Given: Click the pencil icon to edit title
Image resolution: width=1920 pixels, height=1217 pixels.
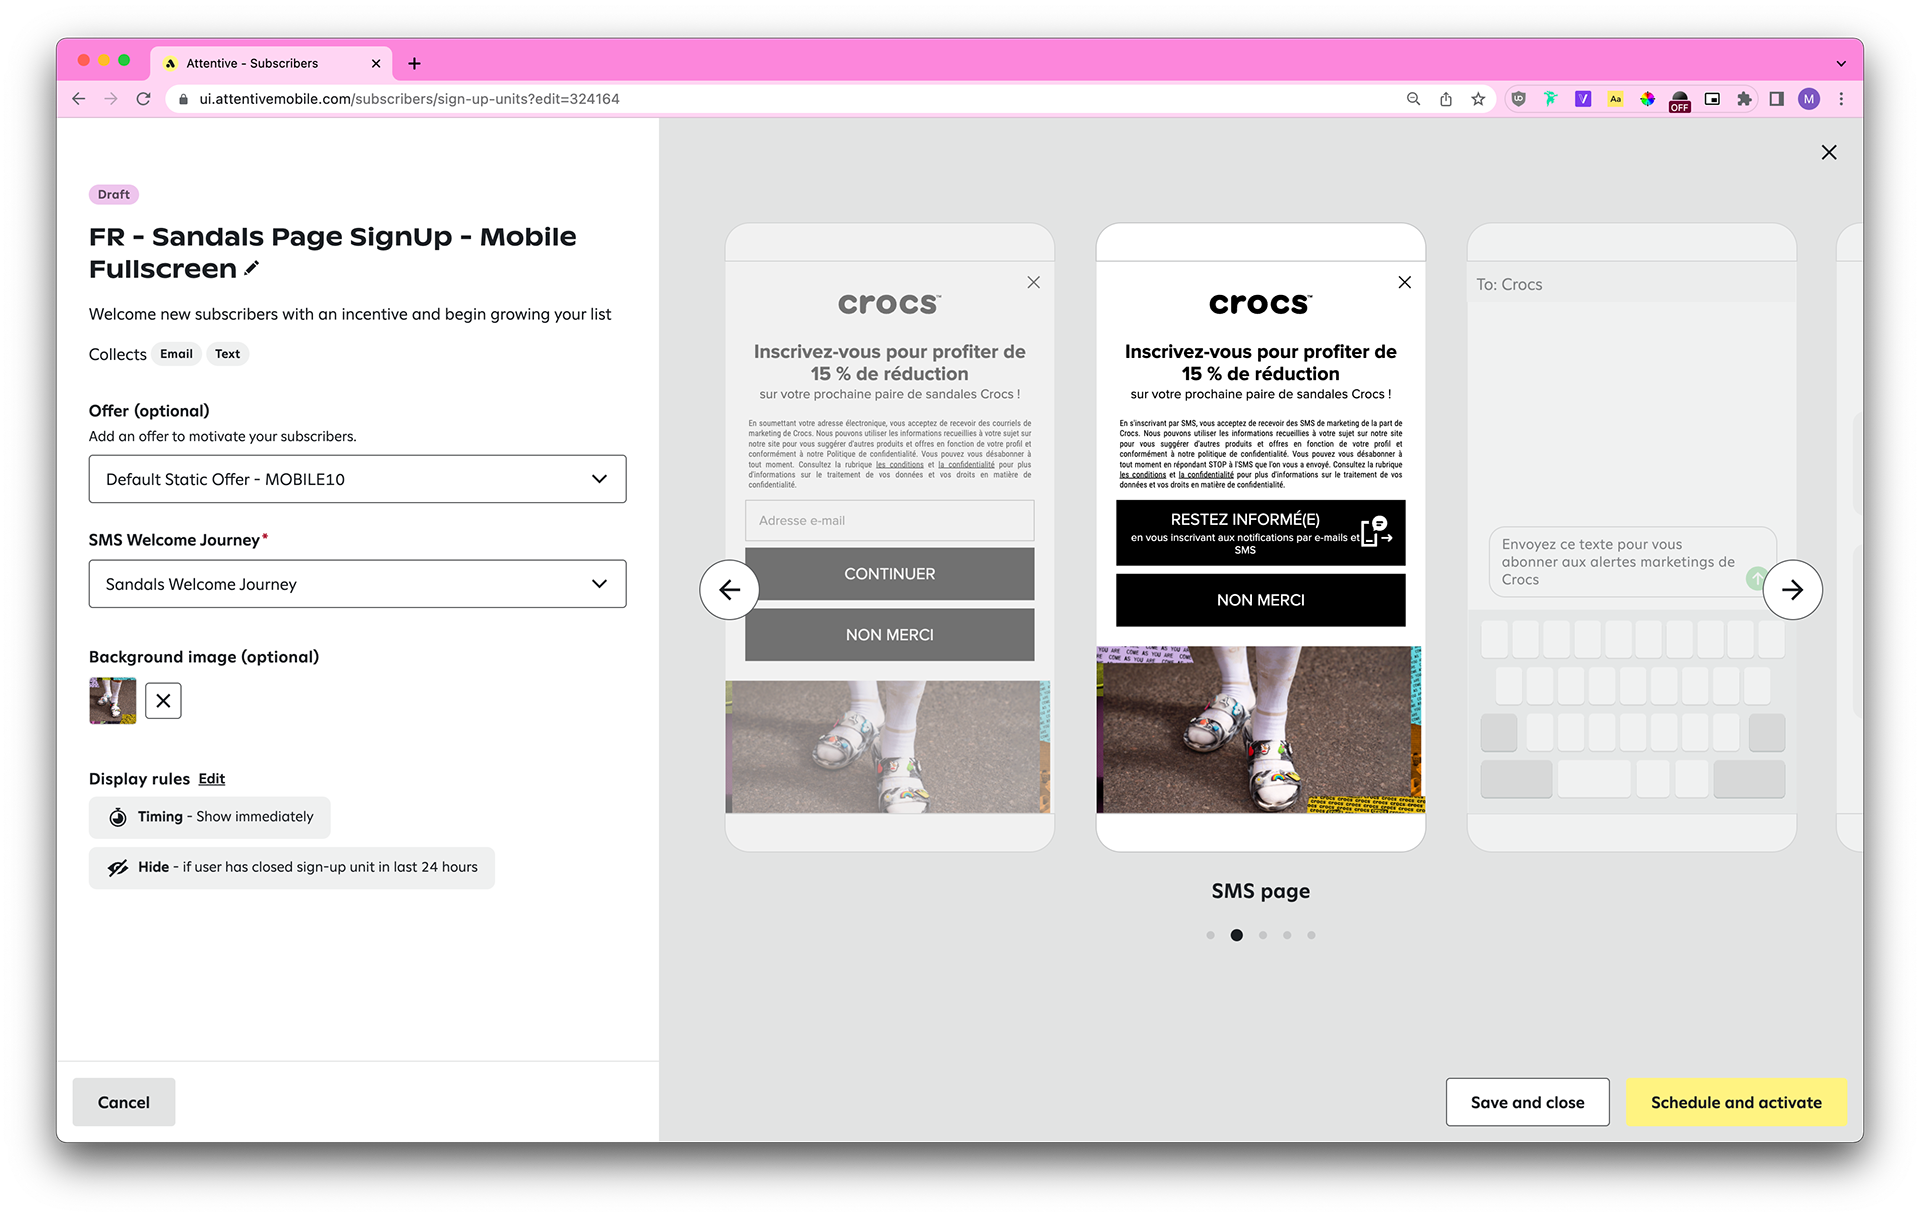Looking at the screenshot, I should point(252,268).
